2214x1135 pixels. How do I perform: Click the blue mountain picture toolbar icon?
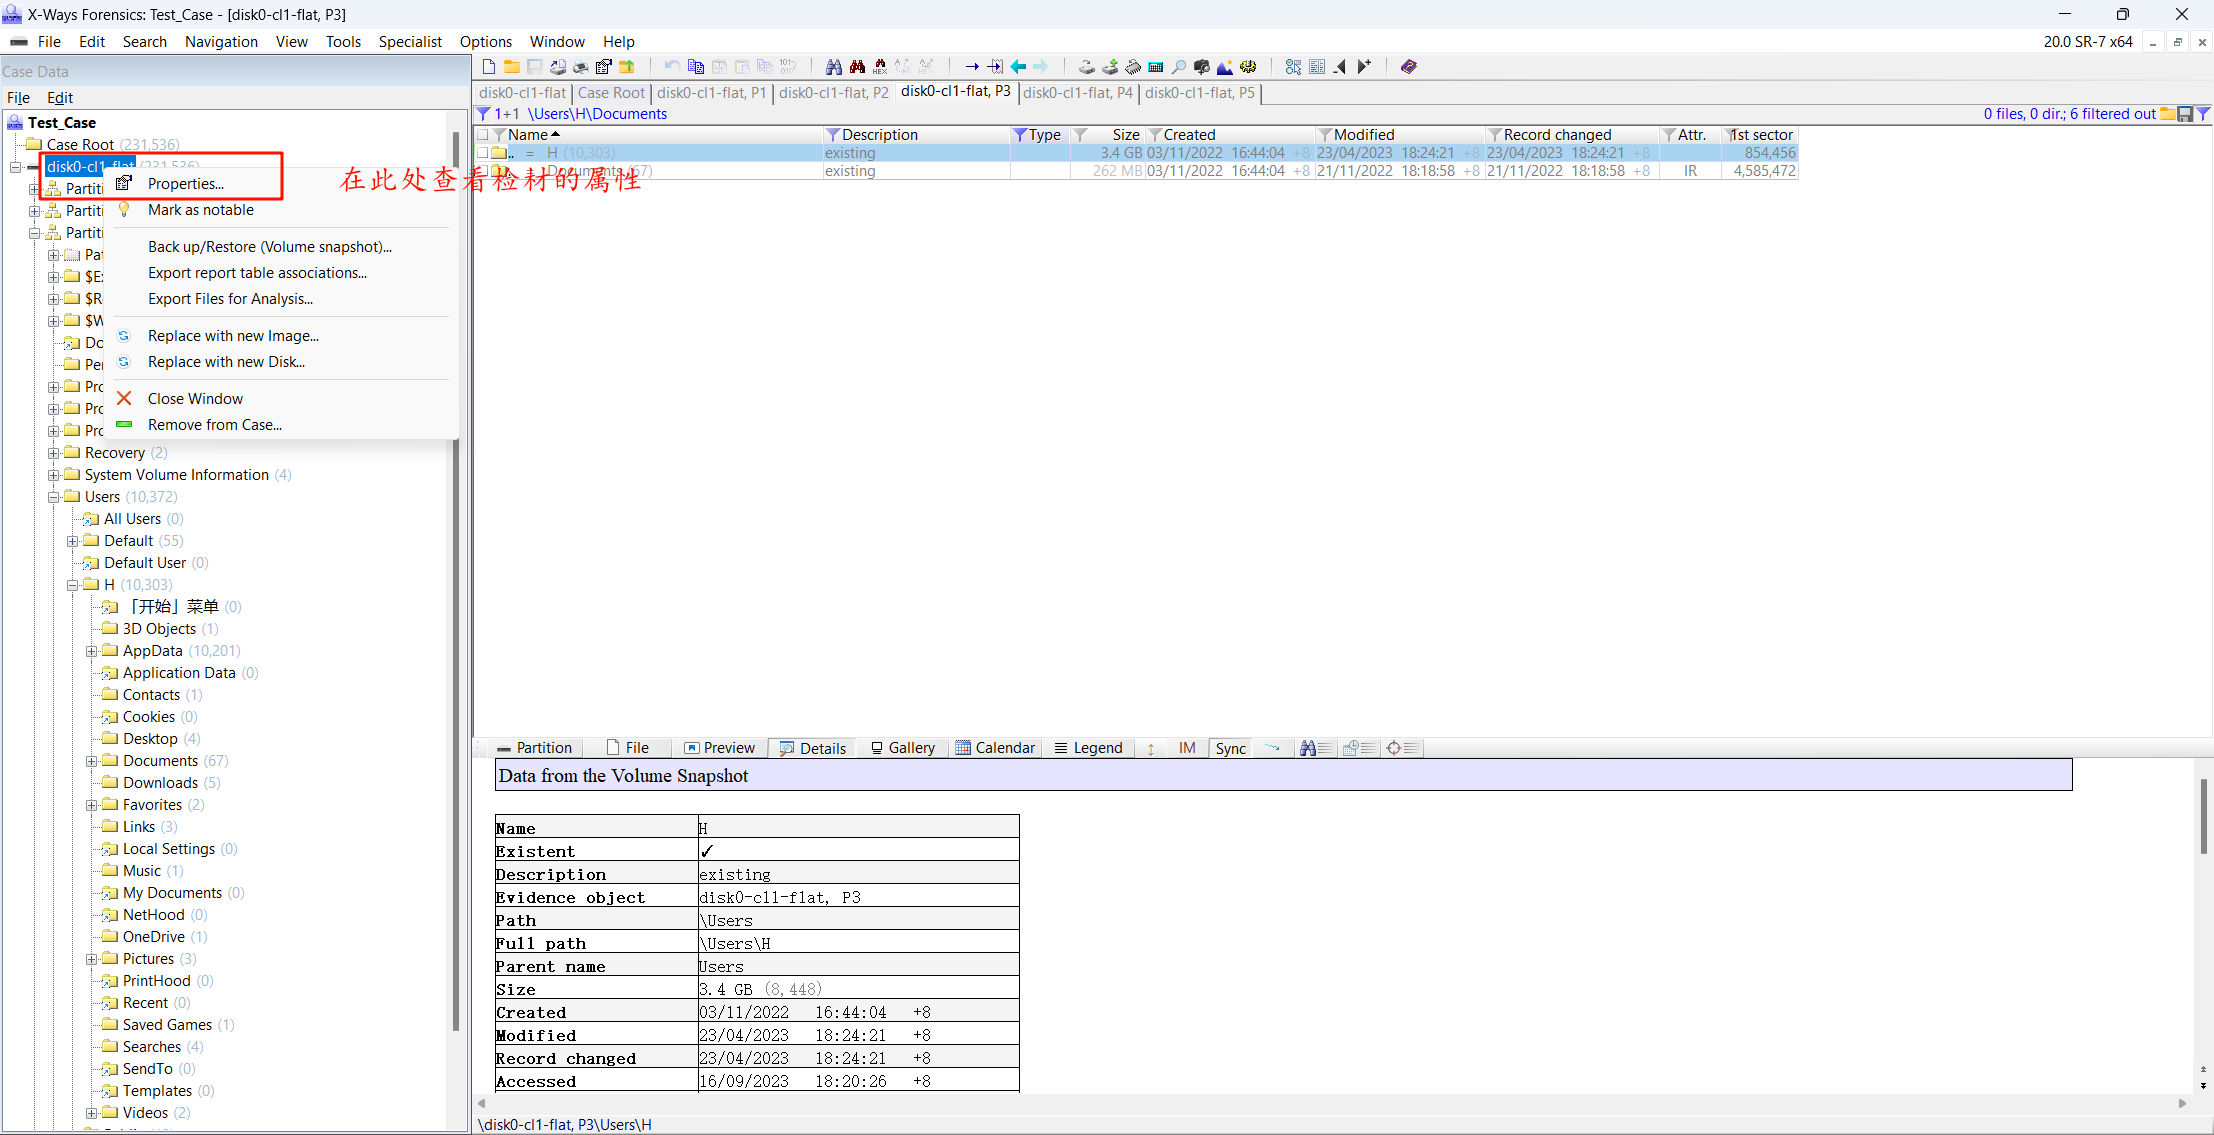[x=1225, y=67]
